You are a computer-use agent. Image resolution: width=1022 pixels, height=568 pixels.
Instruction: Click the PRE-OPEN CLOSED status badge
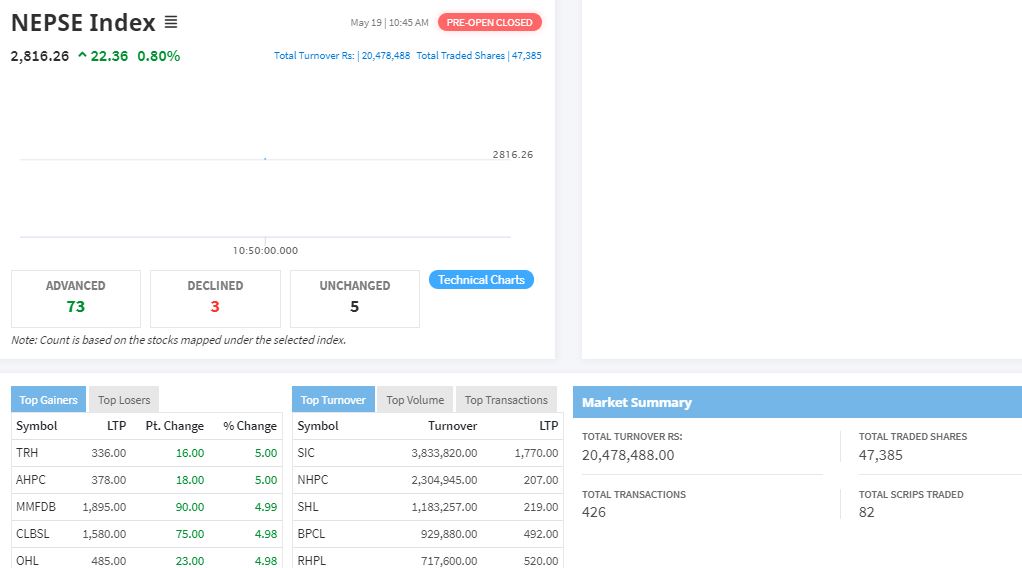tap(489, 22)
